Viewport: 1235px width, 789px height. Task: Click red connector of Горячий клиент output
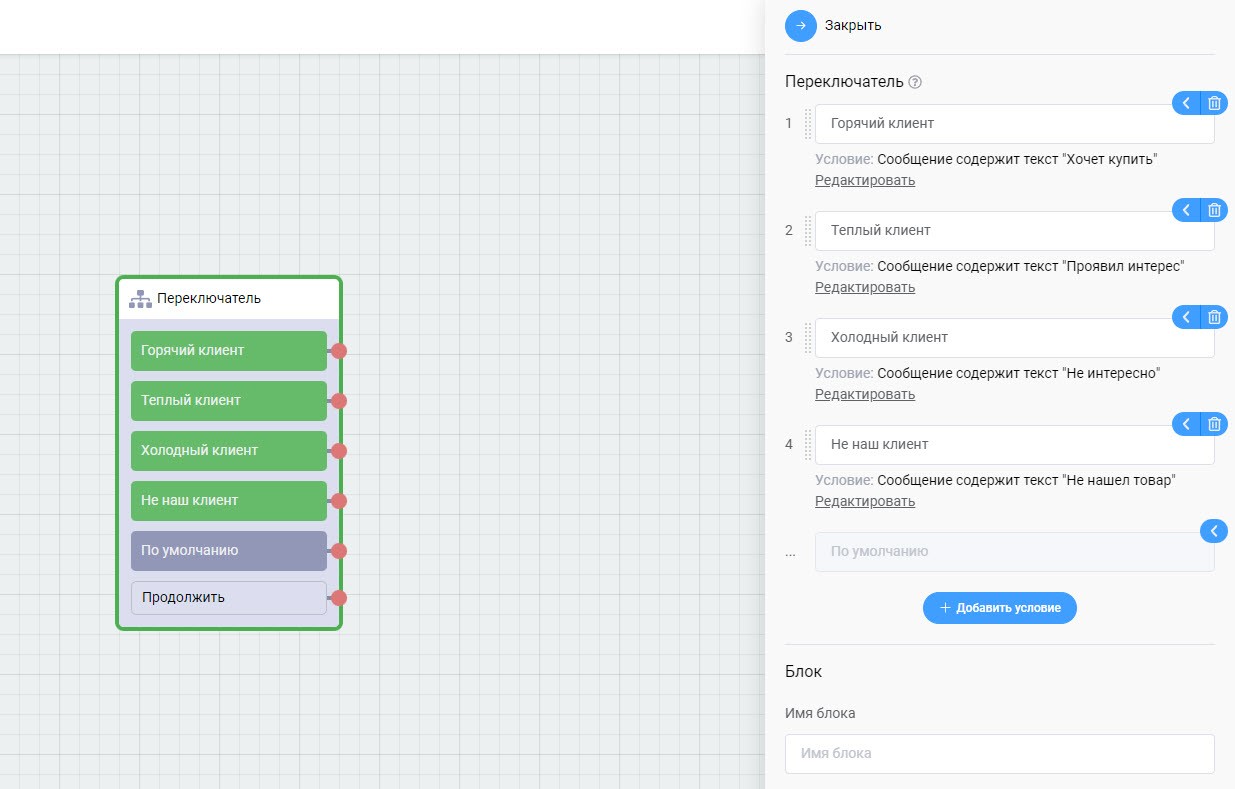point(339,351)
